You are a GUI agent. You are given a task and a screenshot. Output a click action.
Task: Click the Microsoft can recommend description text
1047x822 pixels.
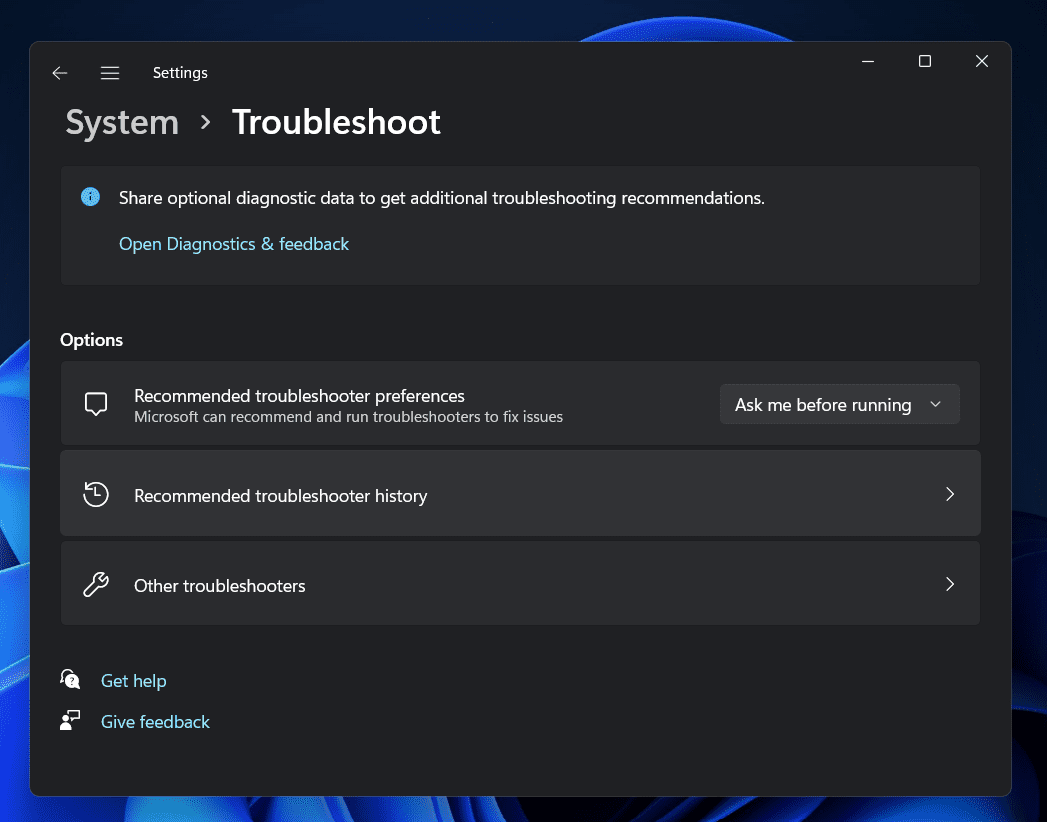click(349, 417)
